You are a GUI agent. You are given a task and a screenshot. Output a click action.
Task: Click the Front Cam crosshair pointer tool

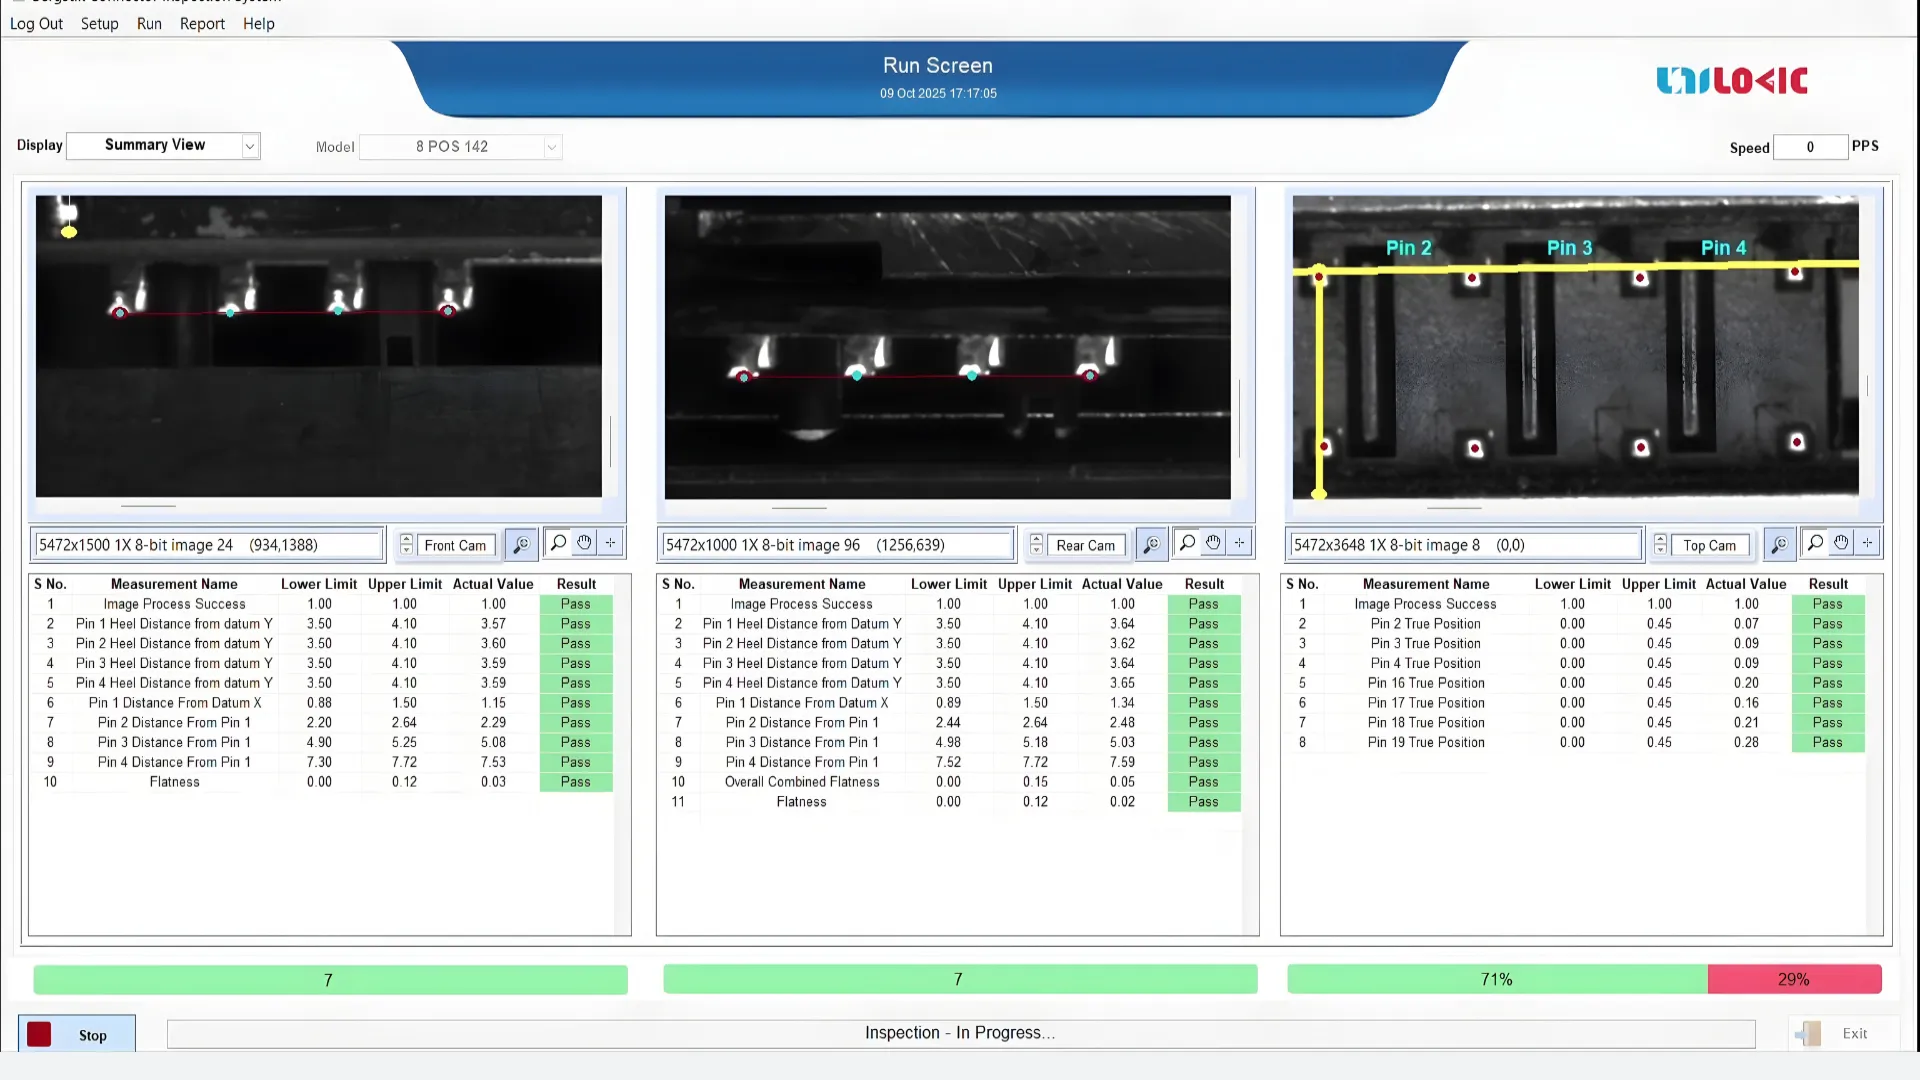610,543
